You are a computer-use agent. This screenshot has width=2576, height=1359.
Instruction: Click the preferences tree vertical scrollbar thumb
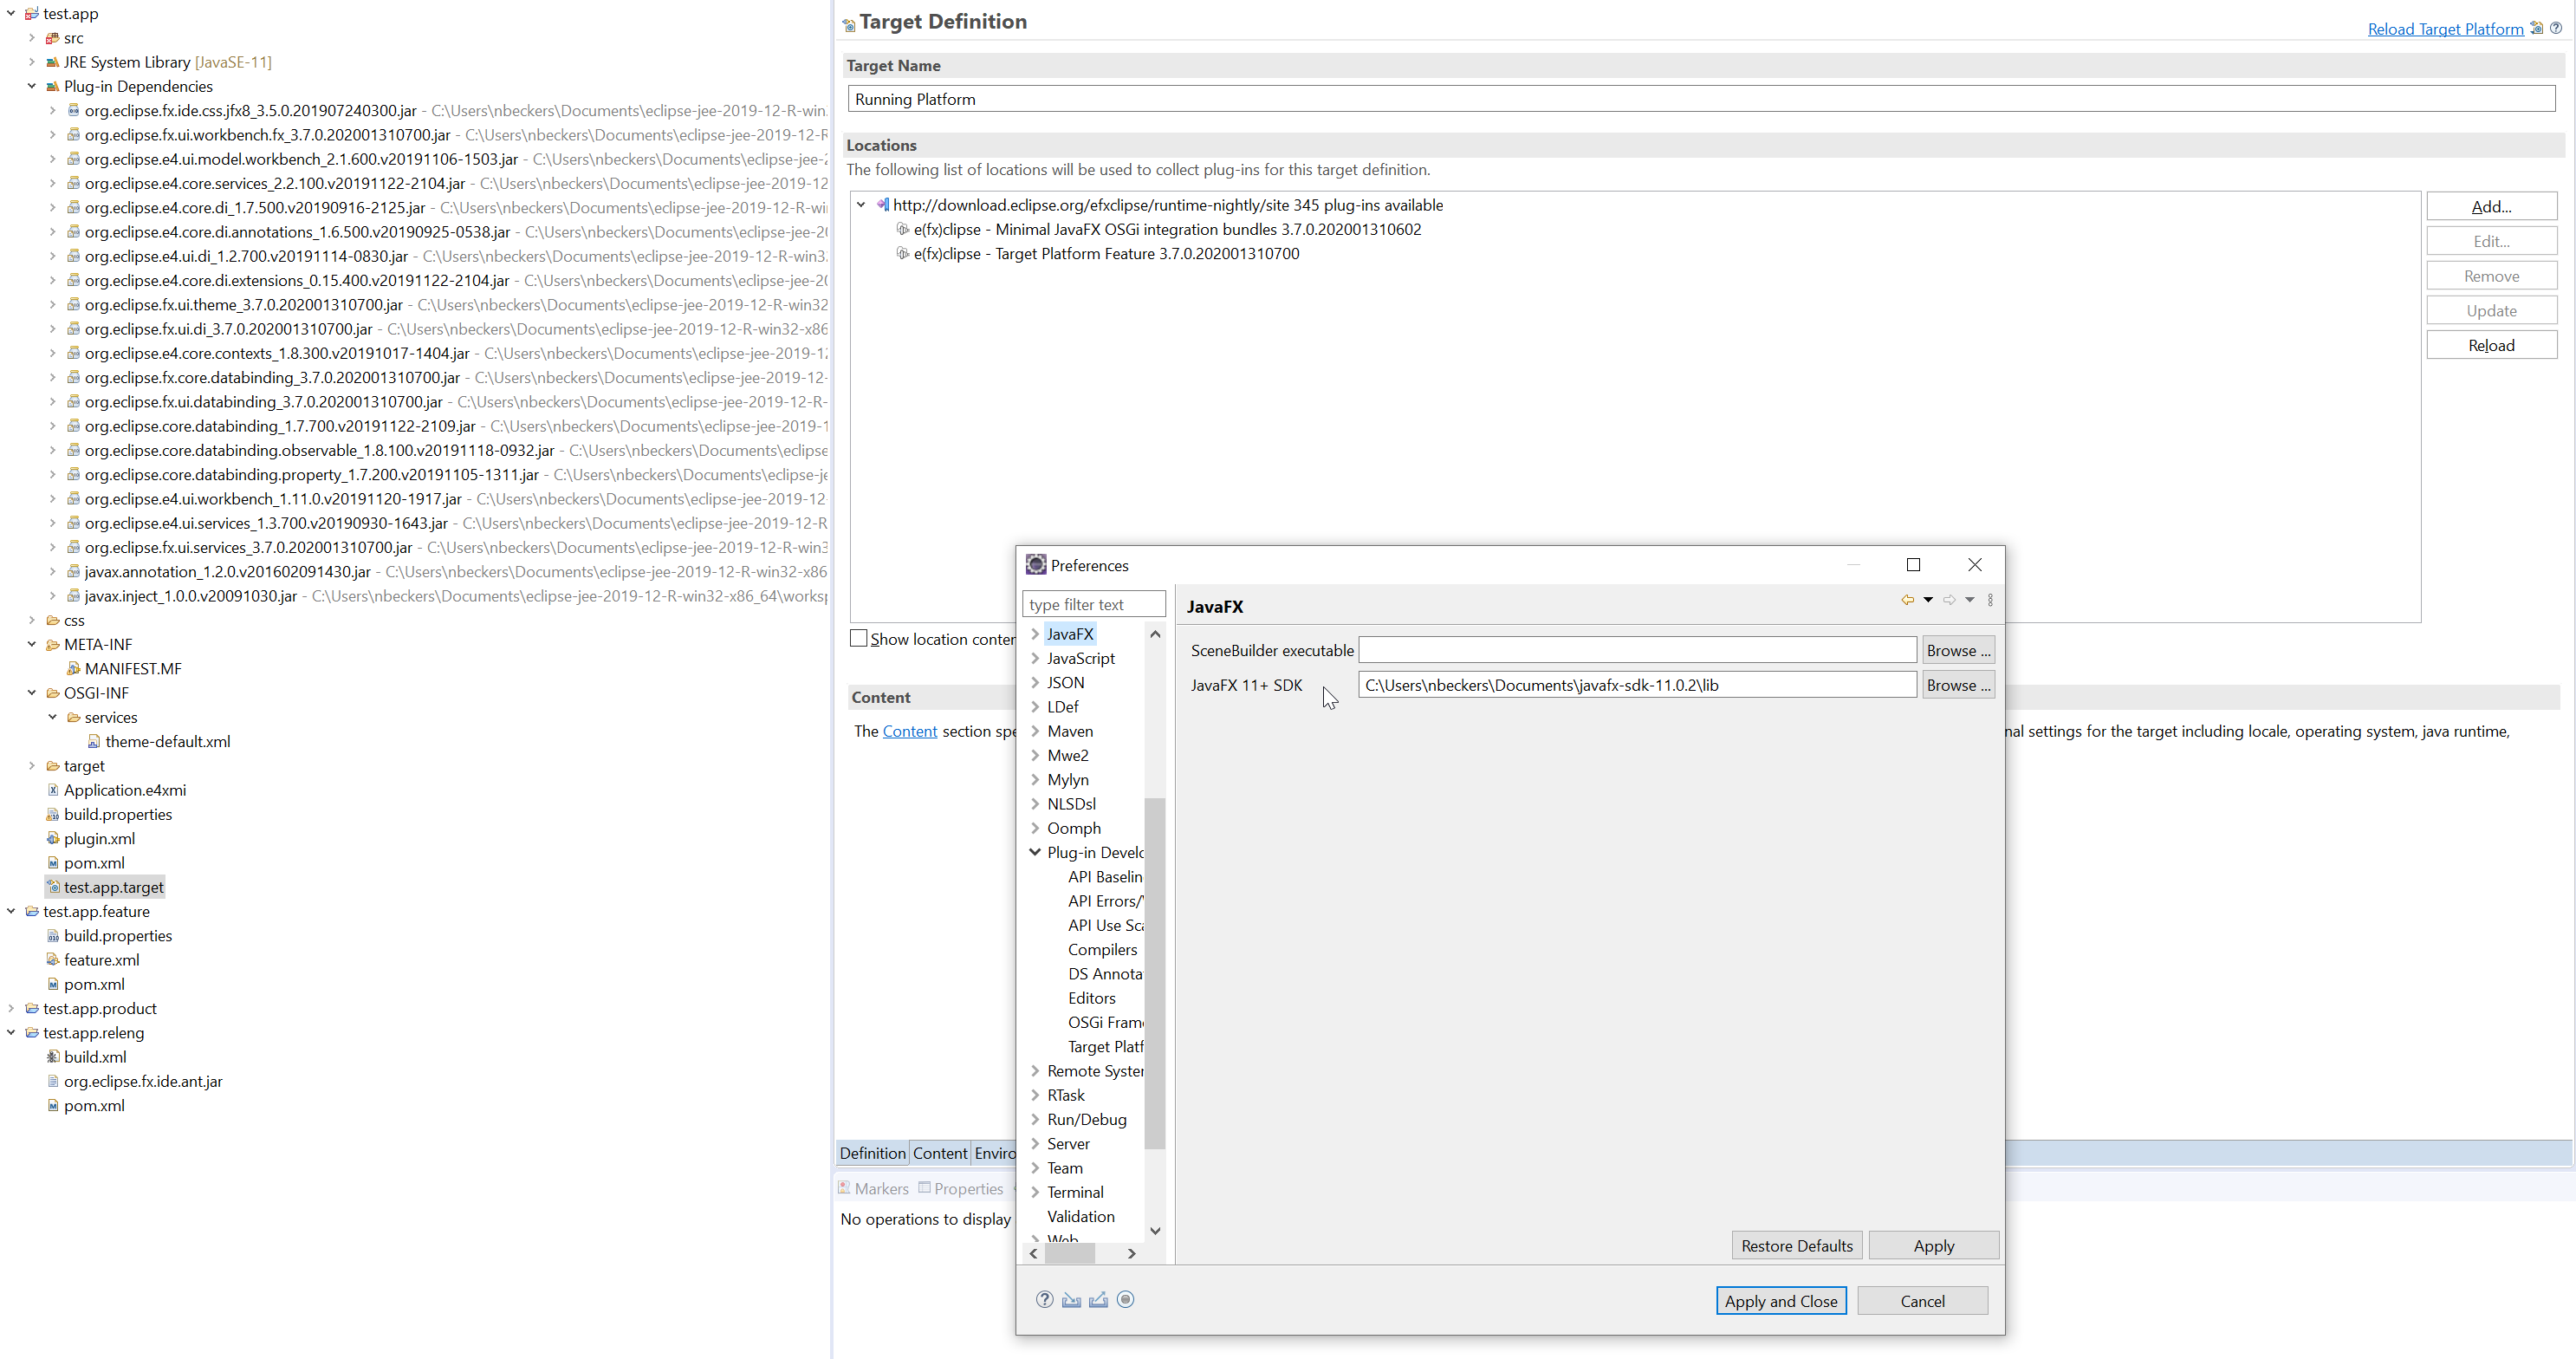(1154, 973)
